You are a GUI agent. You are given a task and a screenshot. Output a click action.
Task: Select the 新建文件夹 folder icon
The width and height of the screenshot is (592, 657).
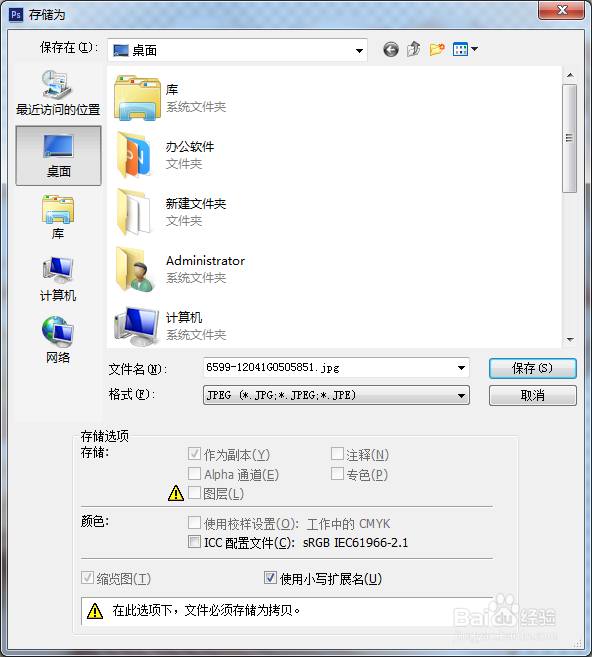coord(134,212)
